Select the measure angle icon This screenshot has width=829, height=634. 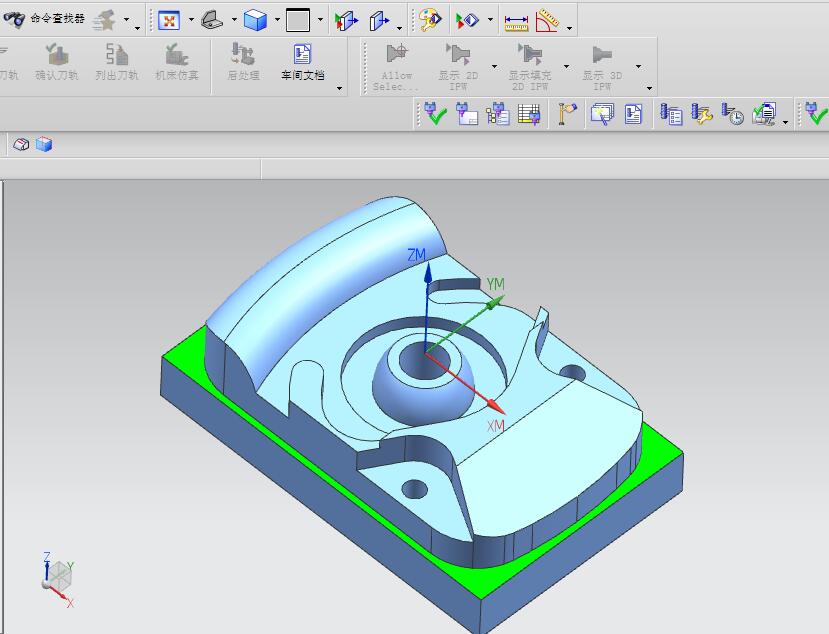tap(547, 21)
